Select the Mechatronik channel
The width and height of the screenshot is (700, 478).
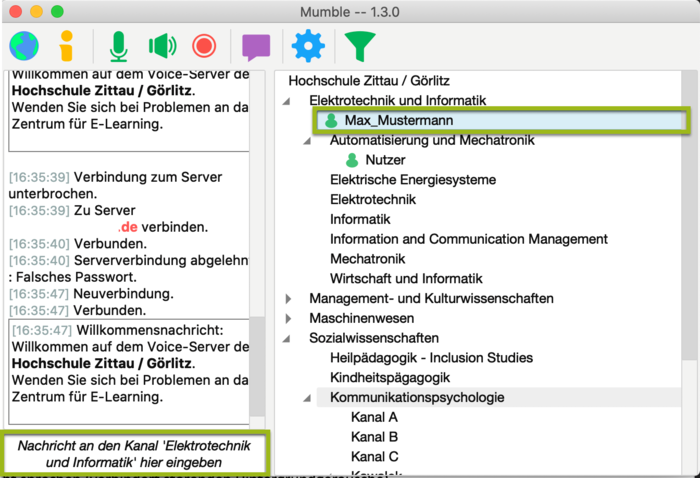click(367, 258)
